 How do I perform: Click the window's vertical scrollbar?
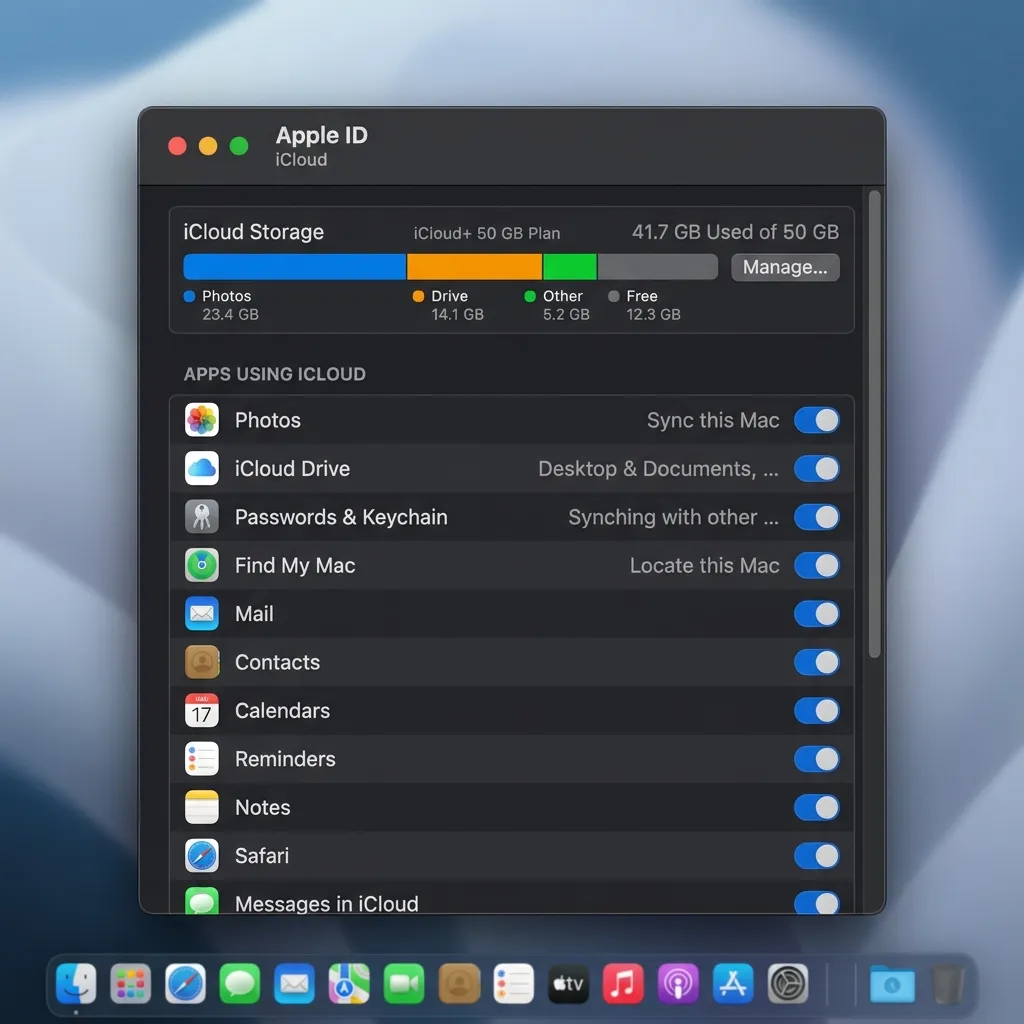[x=874, y=424]
